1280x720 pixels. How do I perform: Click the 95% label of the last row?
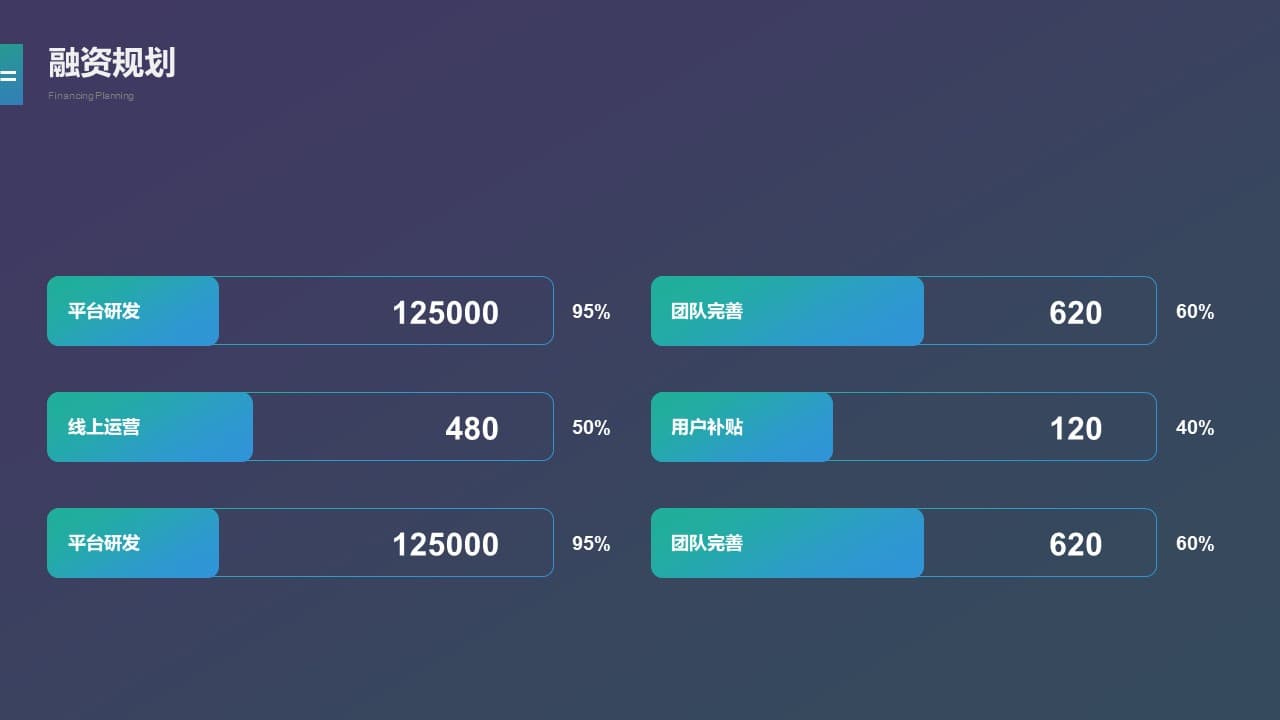pos(591,544)
